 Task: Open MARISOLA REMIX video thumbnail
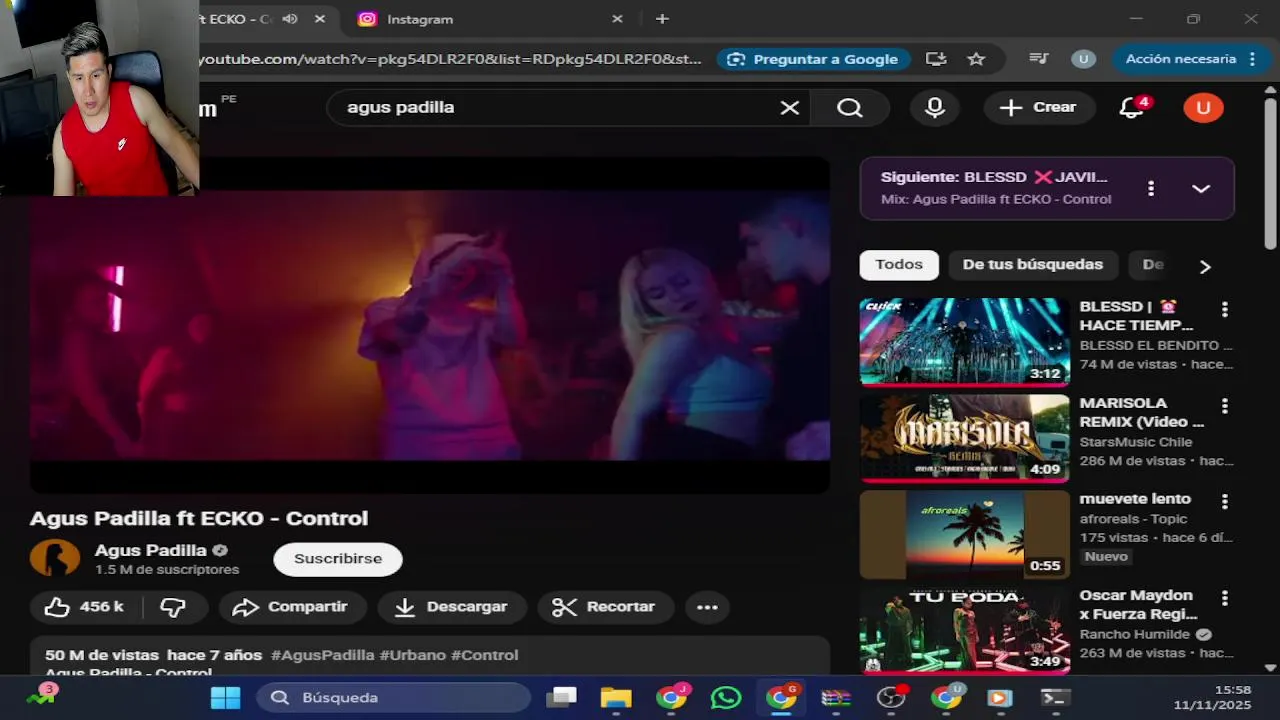[x=965, y=438]
